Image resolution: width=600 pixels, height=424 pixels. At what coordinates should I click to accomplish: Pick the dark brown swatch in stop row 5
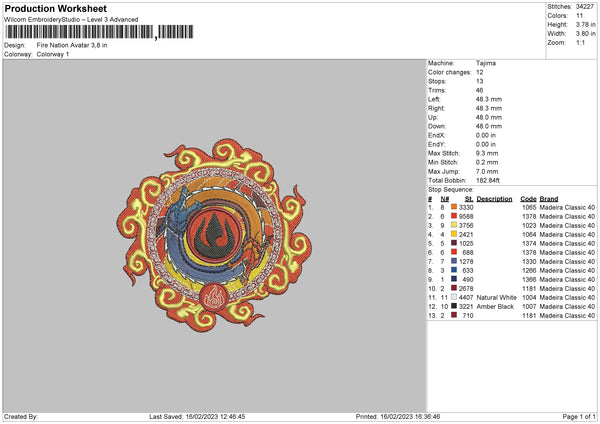454,243
